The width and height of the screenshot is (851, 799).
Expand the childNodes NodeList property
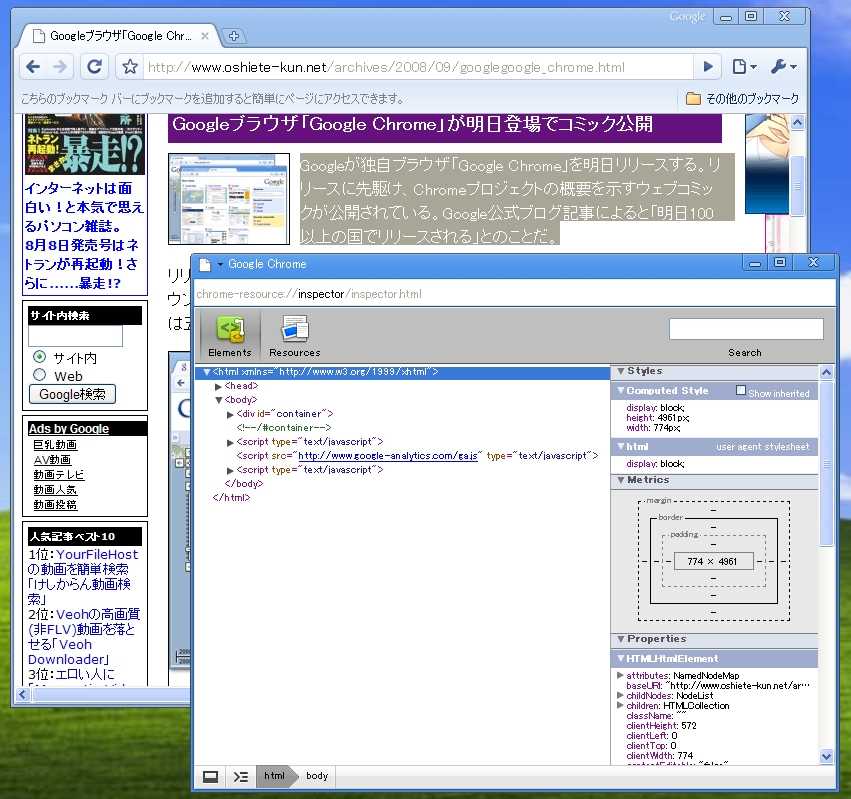[x=620, y=695]
